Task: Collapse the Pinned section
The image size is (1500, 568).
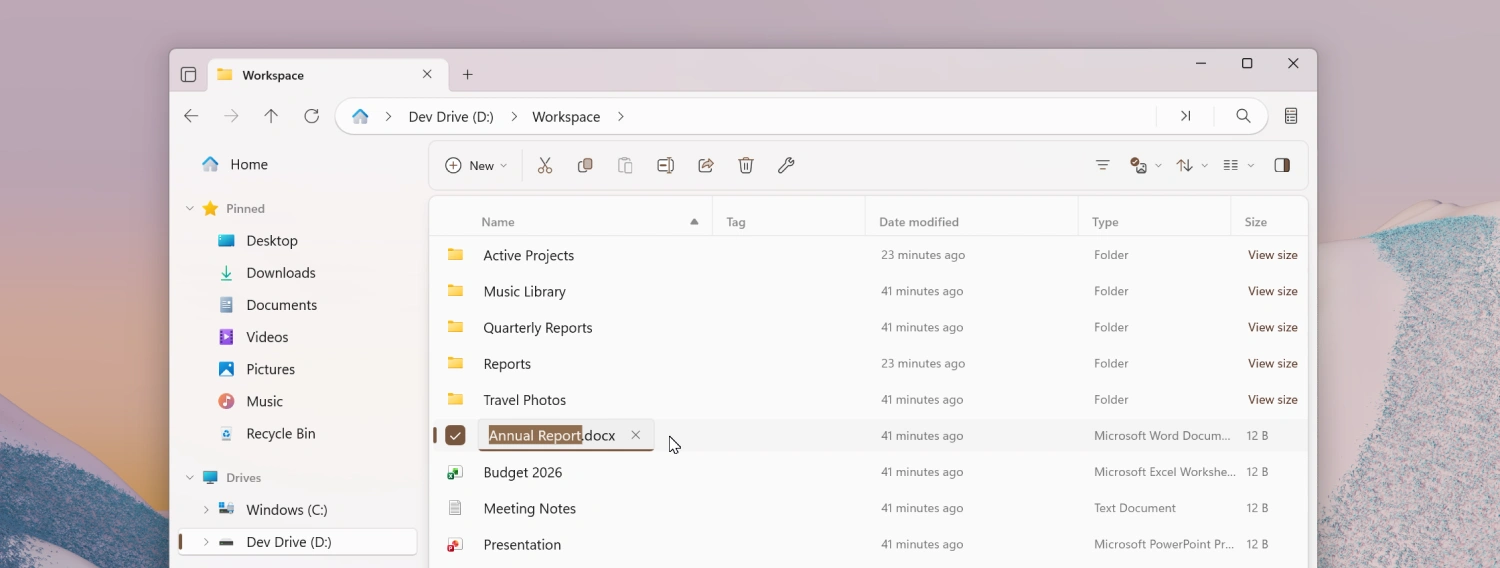Action: [190, 209]
